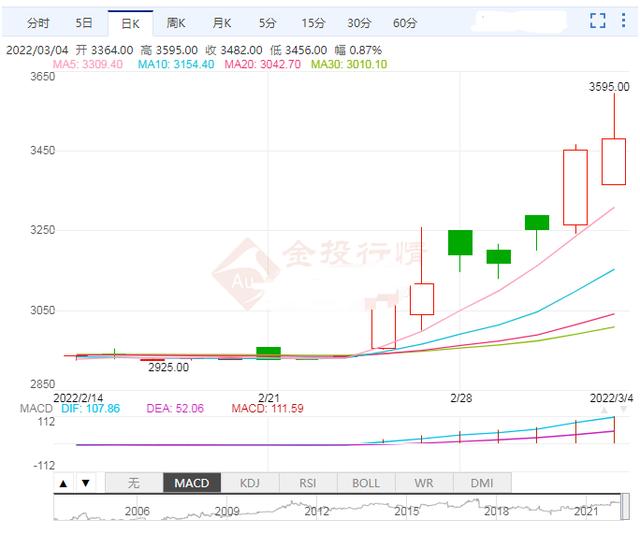Open the three-dot more options menu

coord(625,21)
